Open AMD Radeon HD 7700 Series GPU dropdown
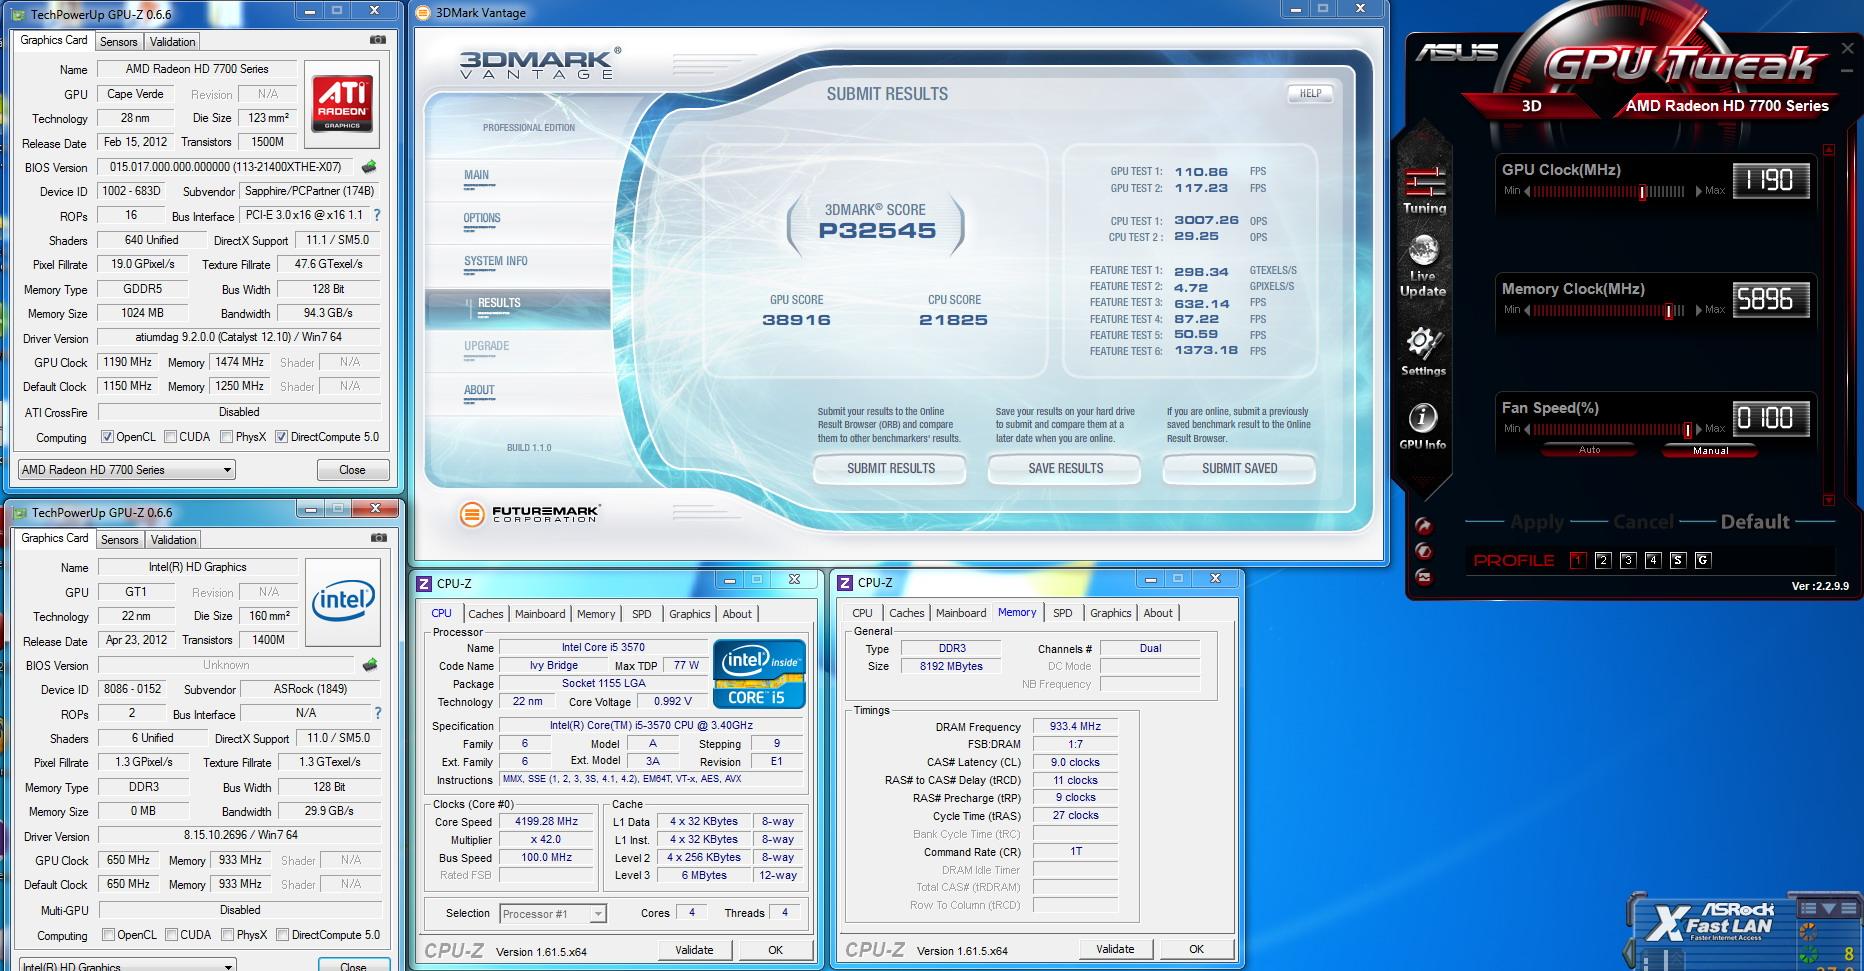 click(x=127, y=470)
